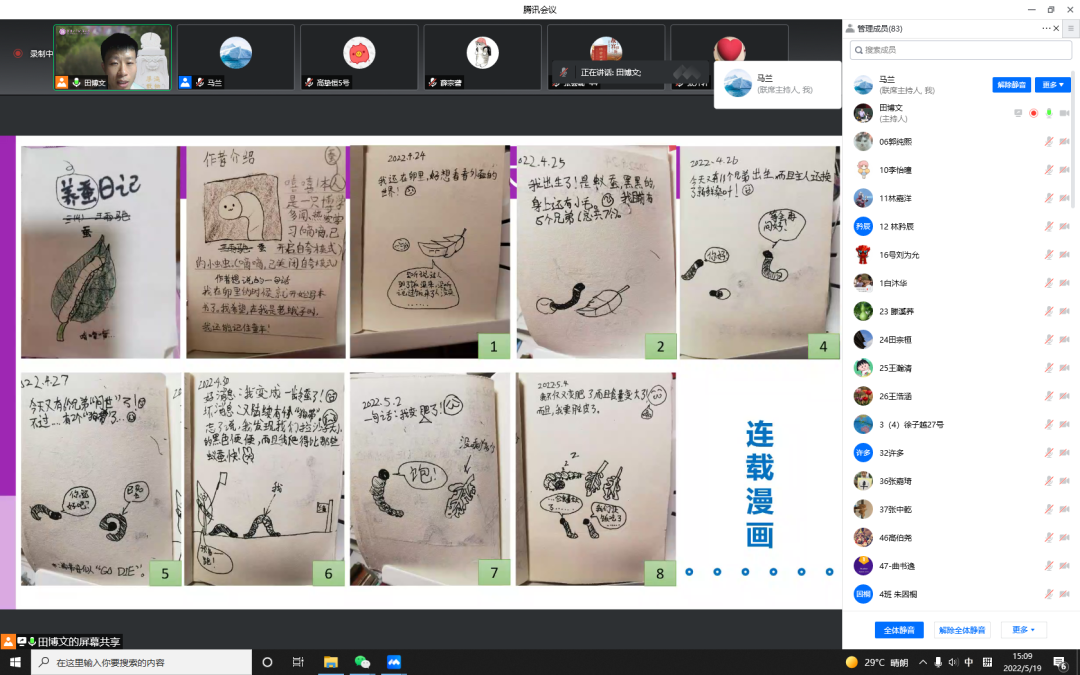Open the bottom 更多 dropdown in members panel
Viewport: 1080px width, 675px height.
pyautogui.click(x=1023, y=630)
